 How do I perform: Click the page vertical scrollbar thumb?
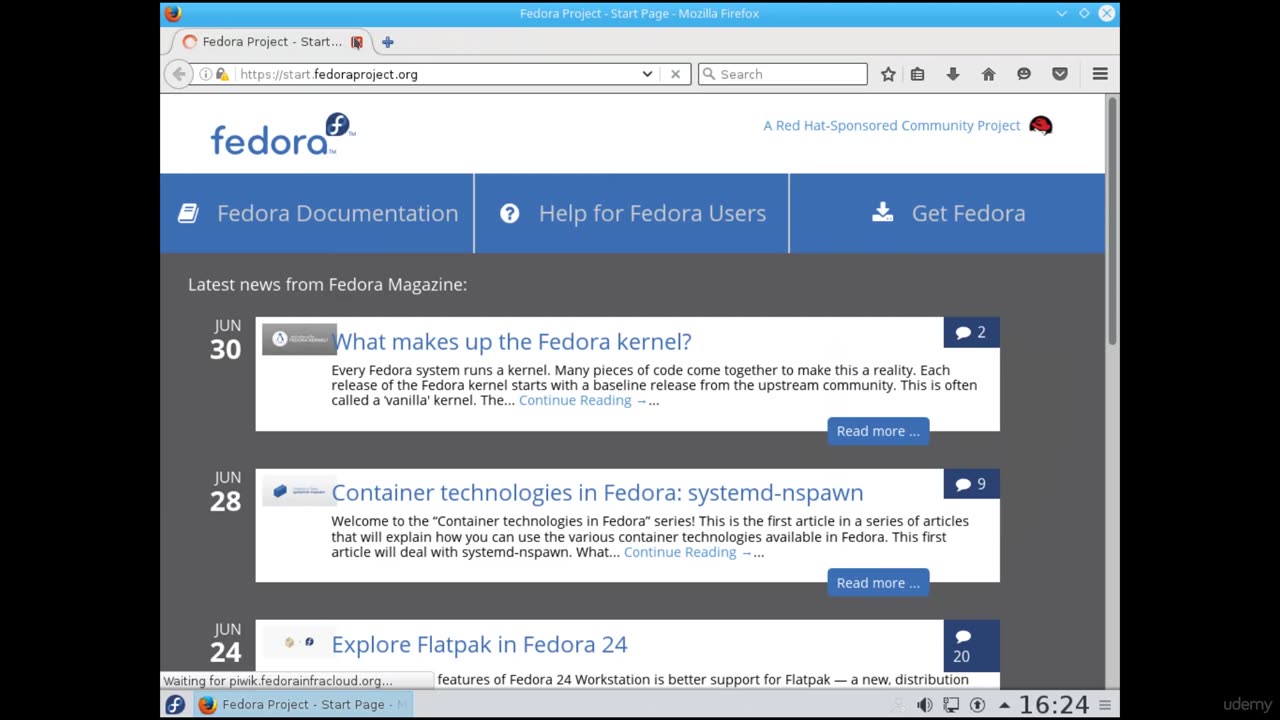[x=1112, y=222]
